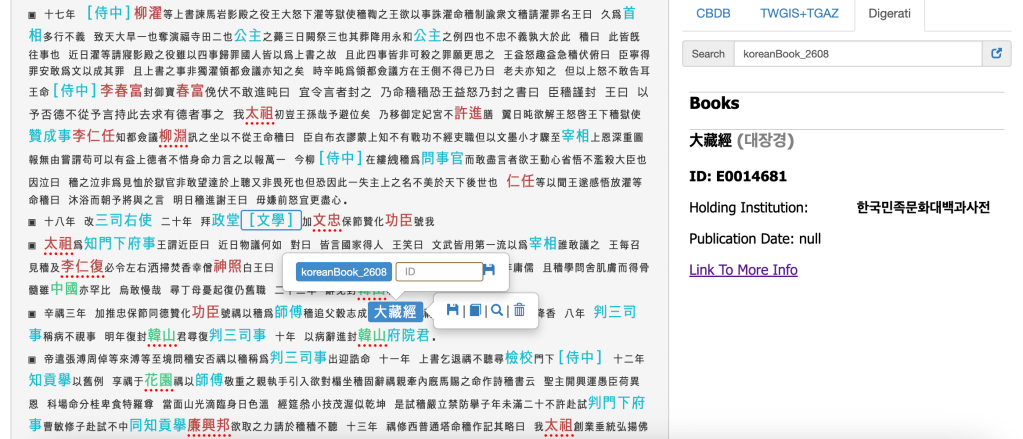Click the green tagged place 花園
1023x439 pixels.
(159, 380)
